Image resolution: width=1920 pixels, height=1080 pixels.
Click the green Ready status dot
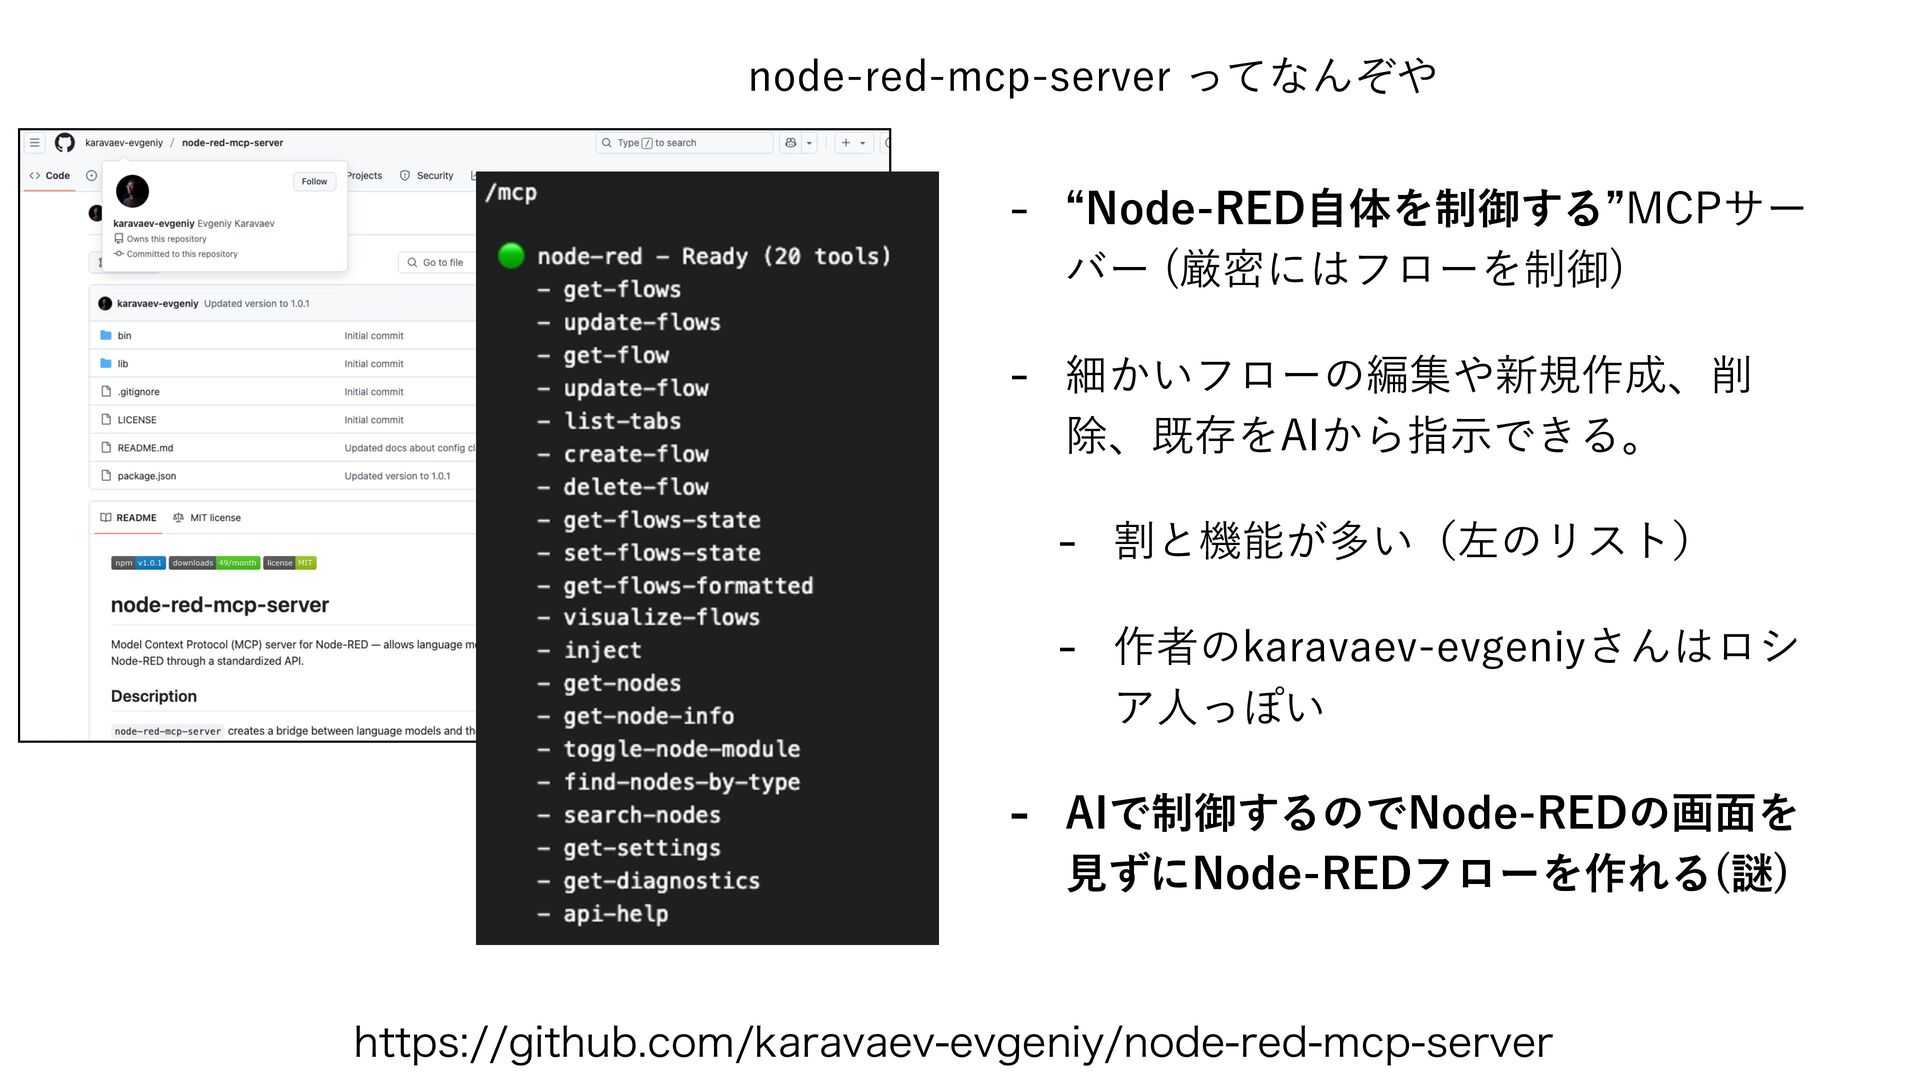click(x=511, y=256)
